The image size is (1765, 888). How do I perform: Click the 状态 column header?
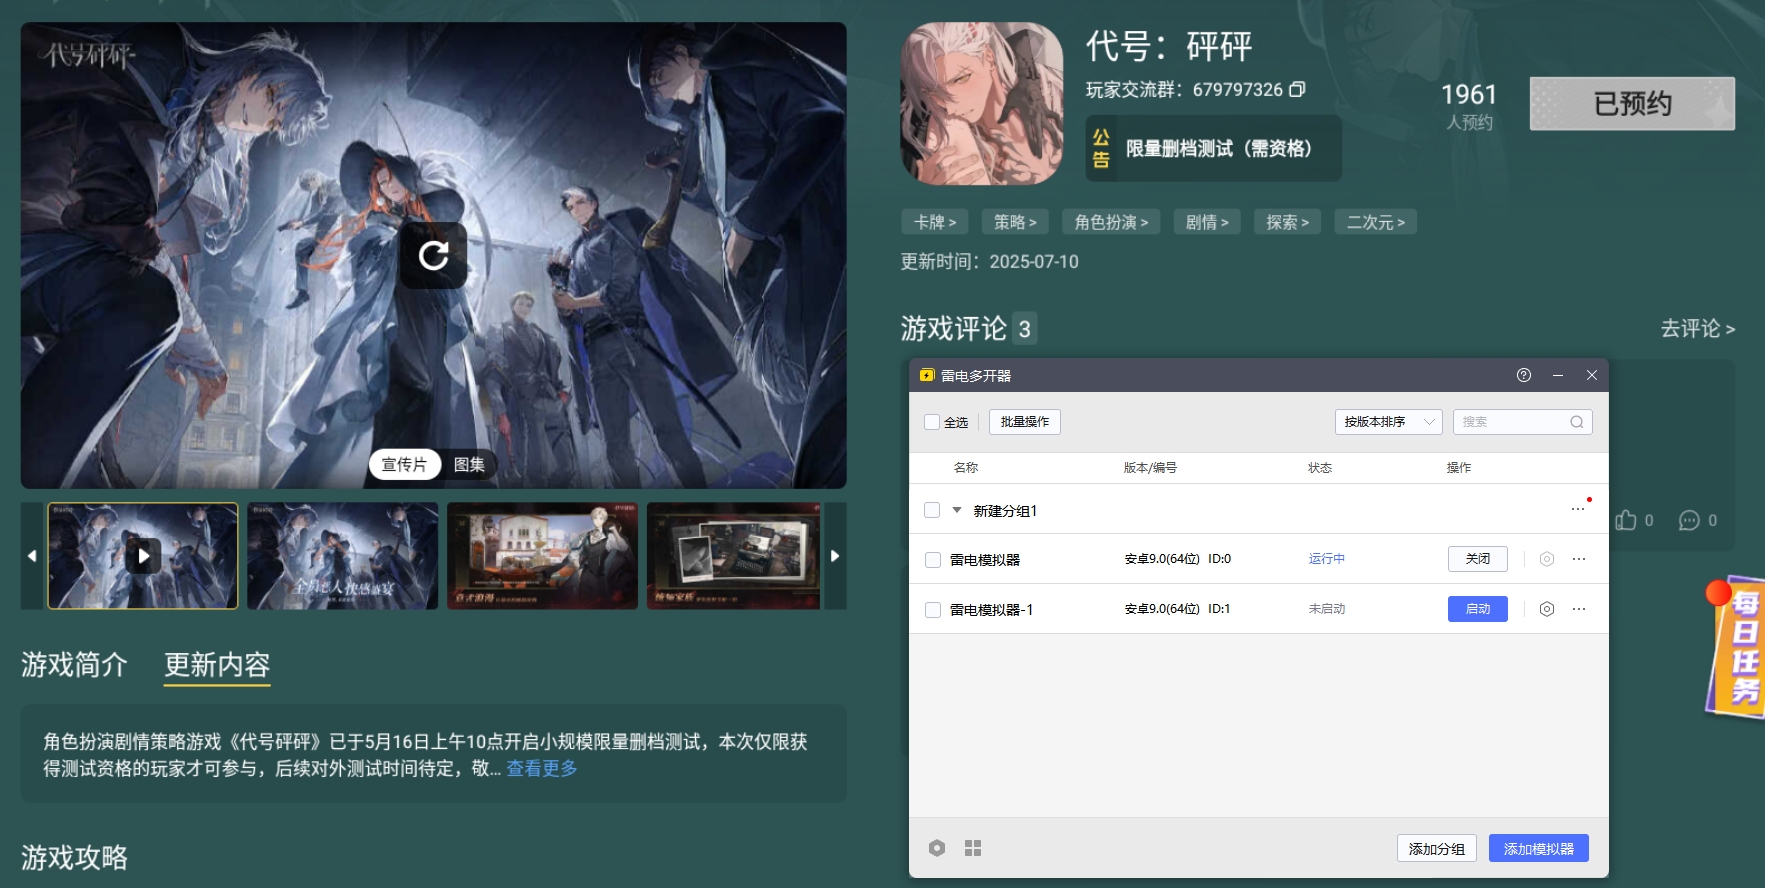(1320, 467)
